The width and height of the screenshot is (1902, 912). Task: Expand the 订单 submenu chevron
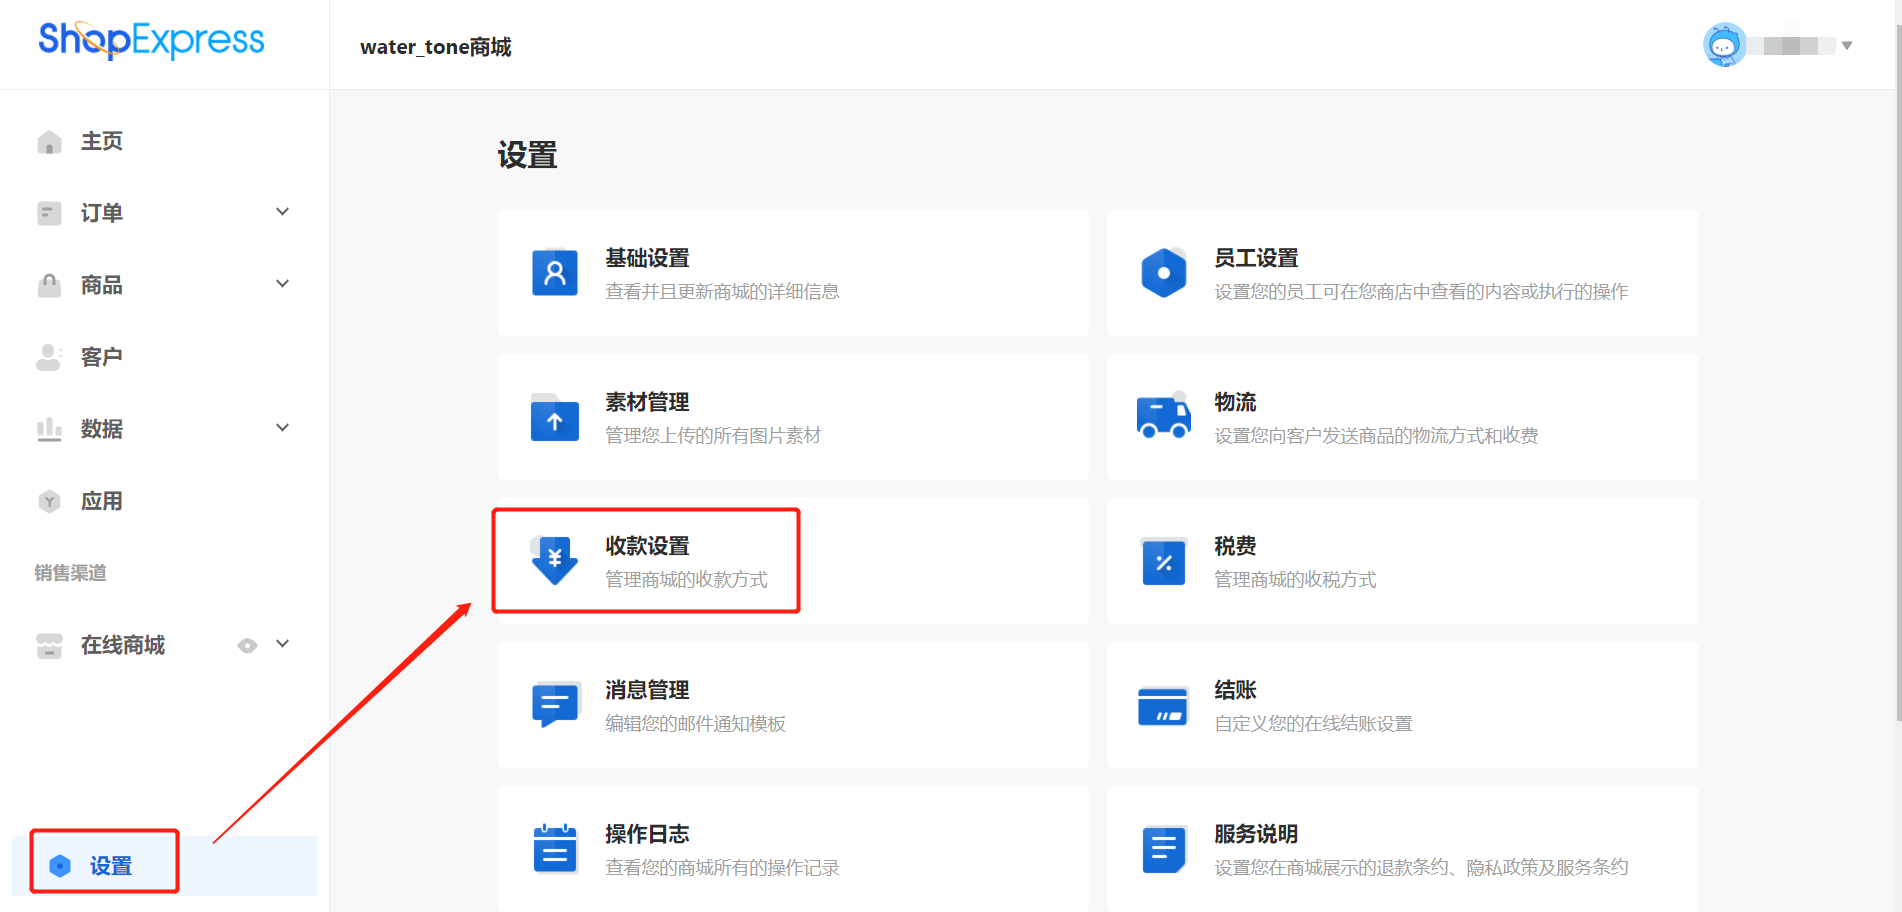tap(283, 212)
